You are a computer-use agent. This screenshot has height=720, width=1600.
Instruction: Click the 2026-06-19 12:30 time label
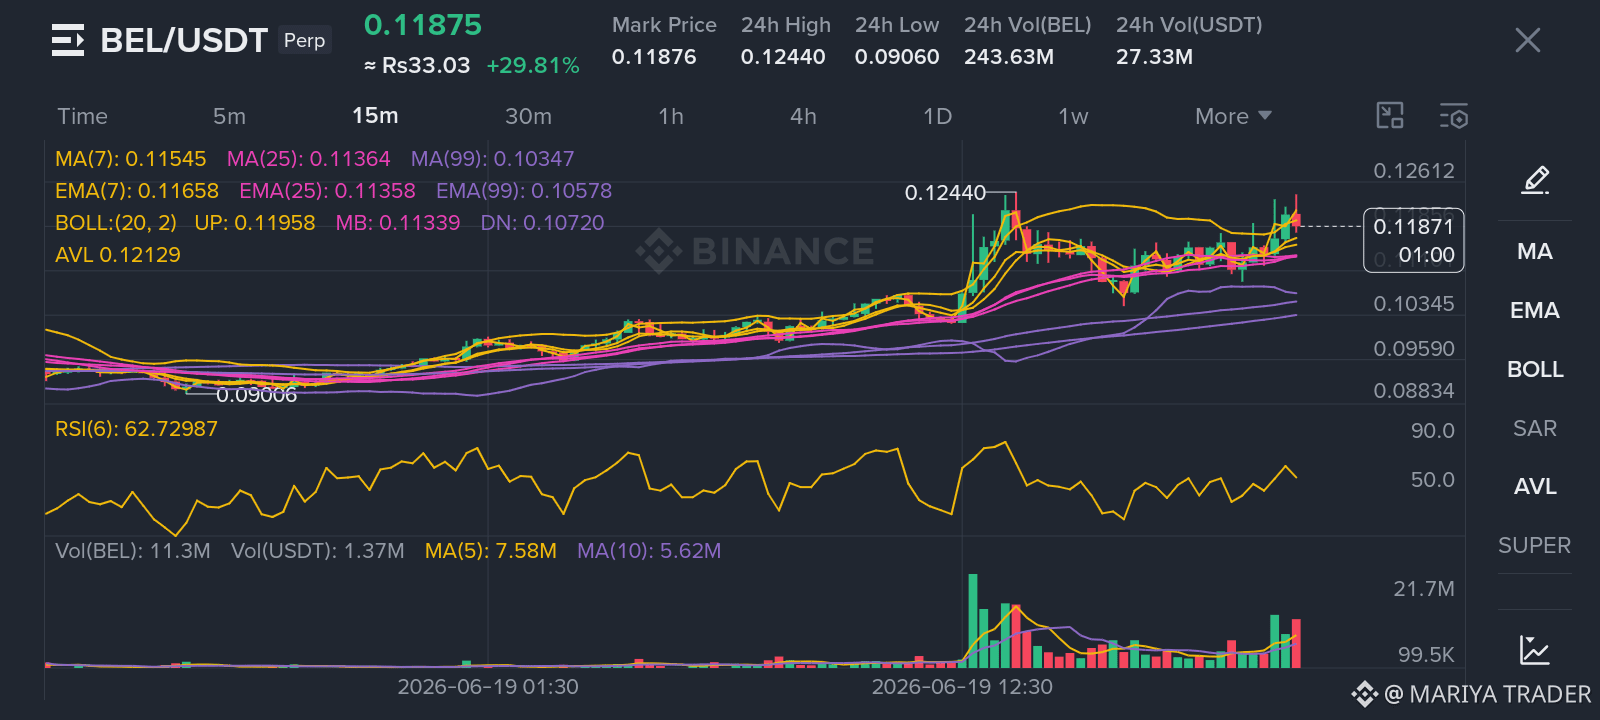(x=962, y=687)
